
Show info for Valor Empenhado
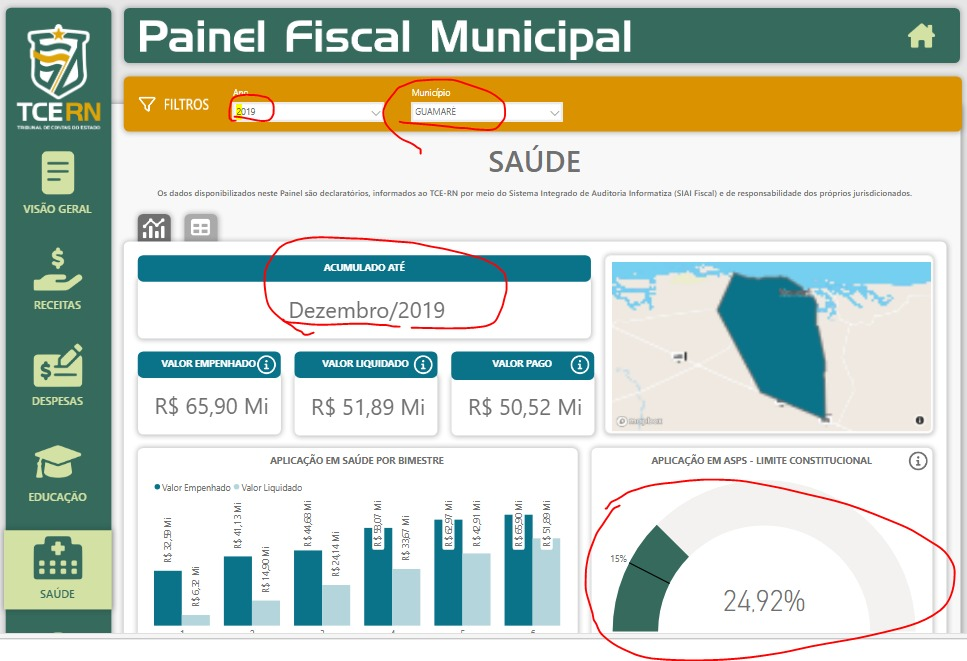click(x=266, y=364)
